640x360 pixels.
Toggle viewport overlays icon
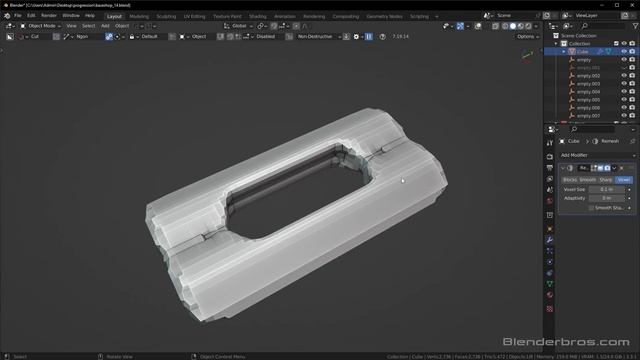478,26
